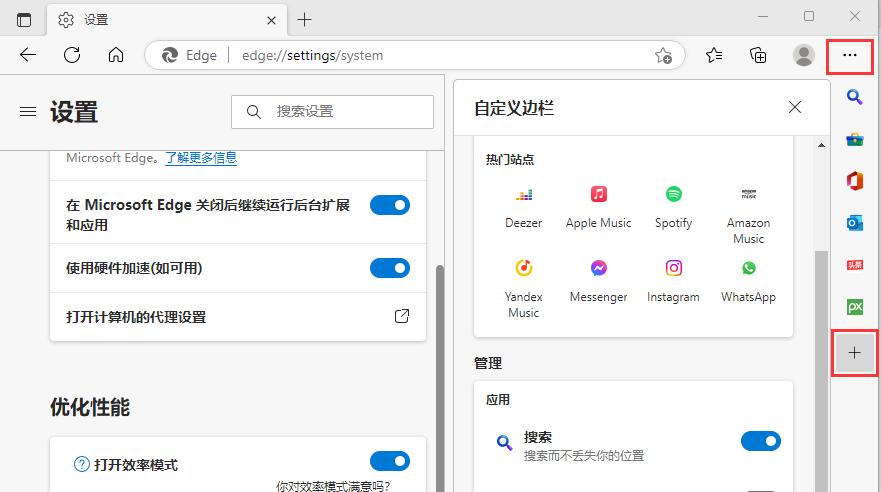Viewport: 881px width, 492px height.
Task: Open sidebar Outlook icon
Action: click(855, 223)
